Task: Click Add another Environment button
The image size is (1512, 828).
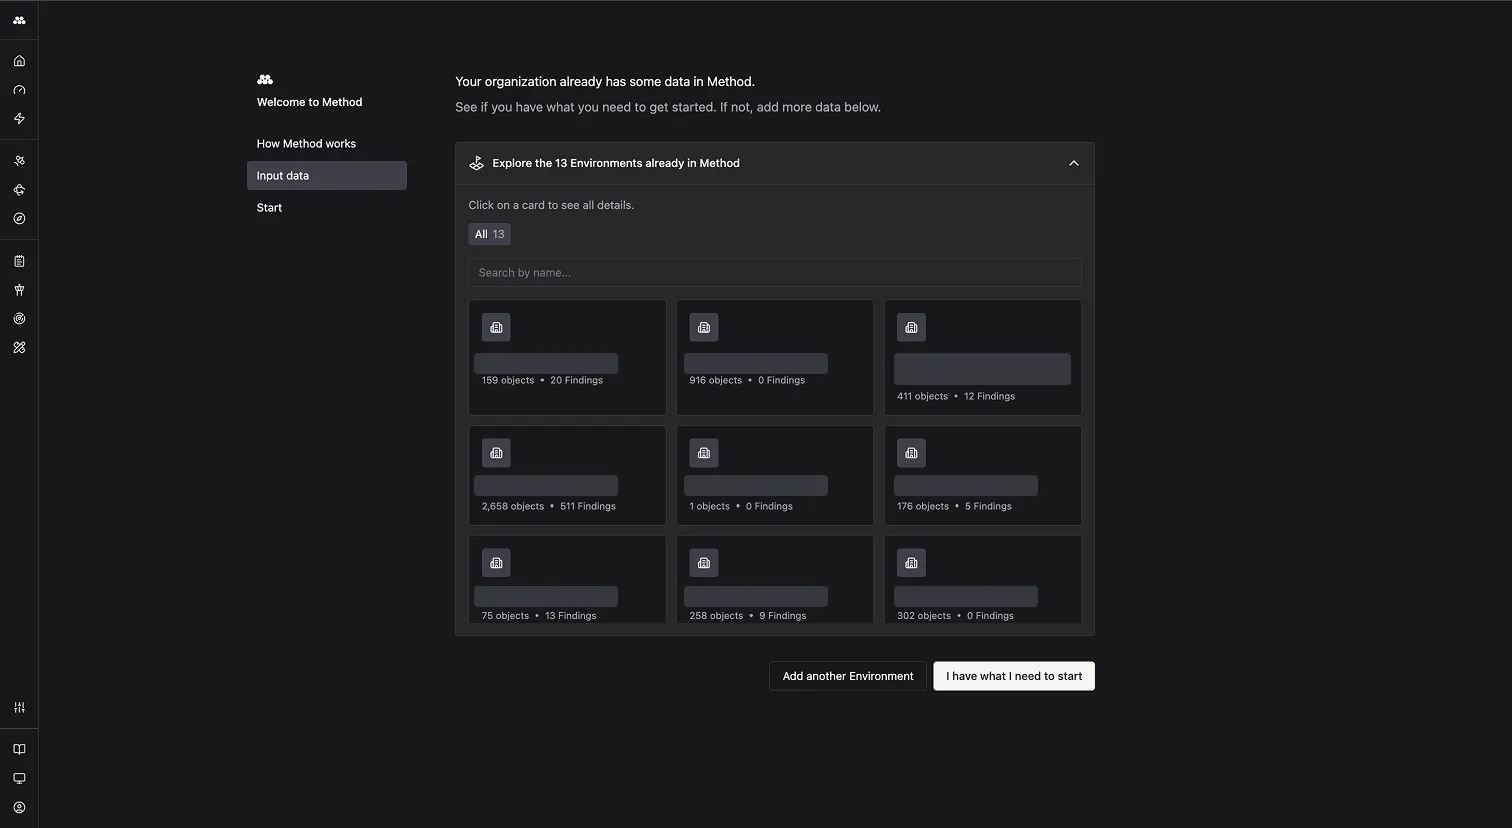Action: click(848, 676)
